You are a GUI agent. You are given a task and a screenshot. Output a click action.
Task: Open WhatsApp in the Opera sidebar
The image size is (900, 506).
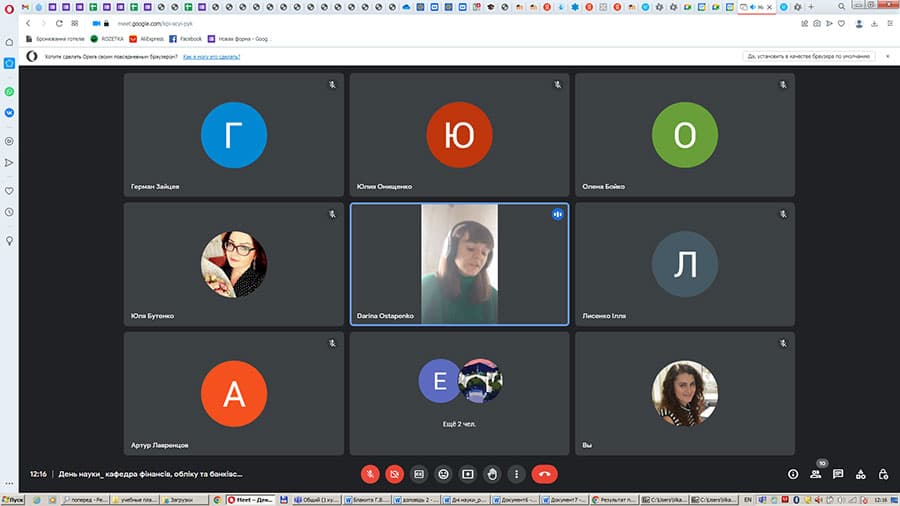click(9, 92)
